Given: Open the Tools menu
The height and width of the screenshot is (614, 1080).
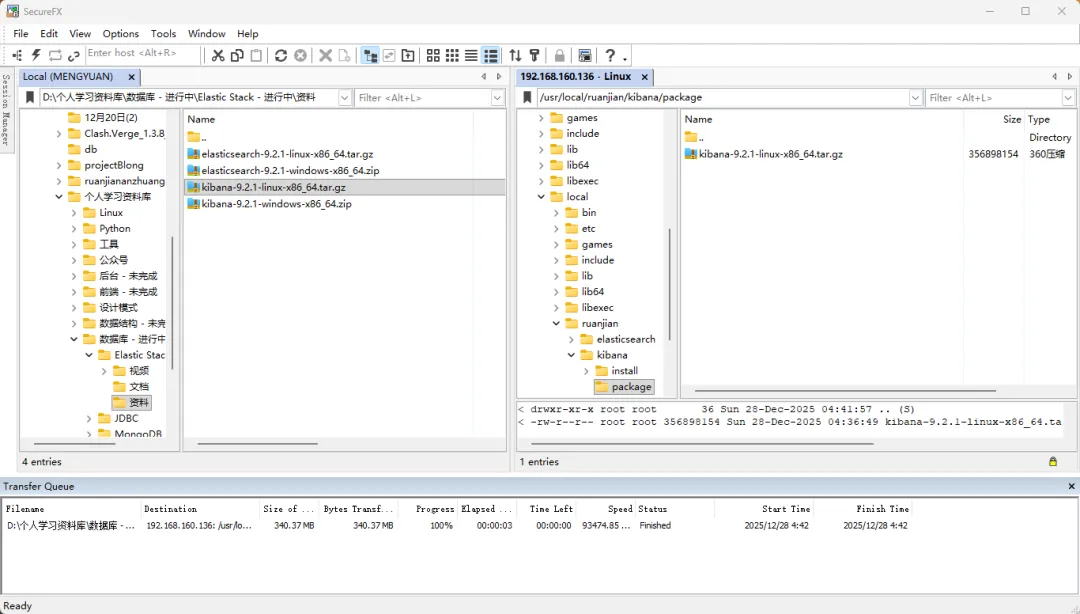Looking at the screenshot, I should click(163, 33).
